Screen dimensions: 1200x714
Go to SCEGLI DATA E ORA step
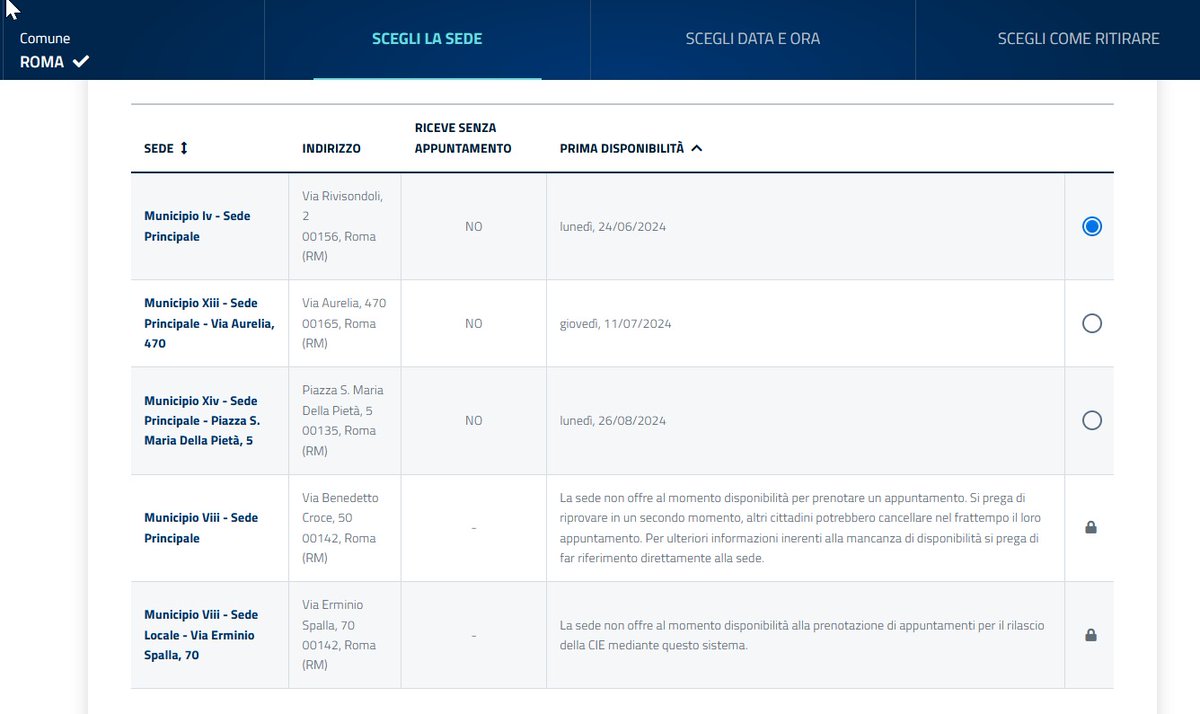pyautogui.click(x=753, y=39)
